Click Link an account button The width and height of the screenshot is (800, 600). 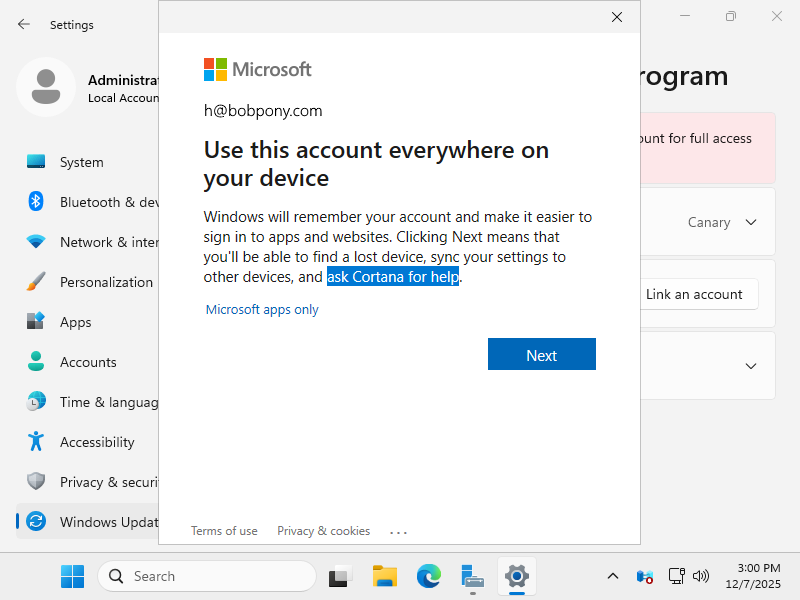698,294
